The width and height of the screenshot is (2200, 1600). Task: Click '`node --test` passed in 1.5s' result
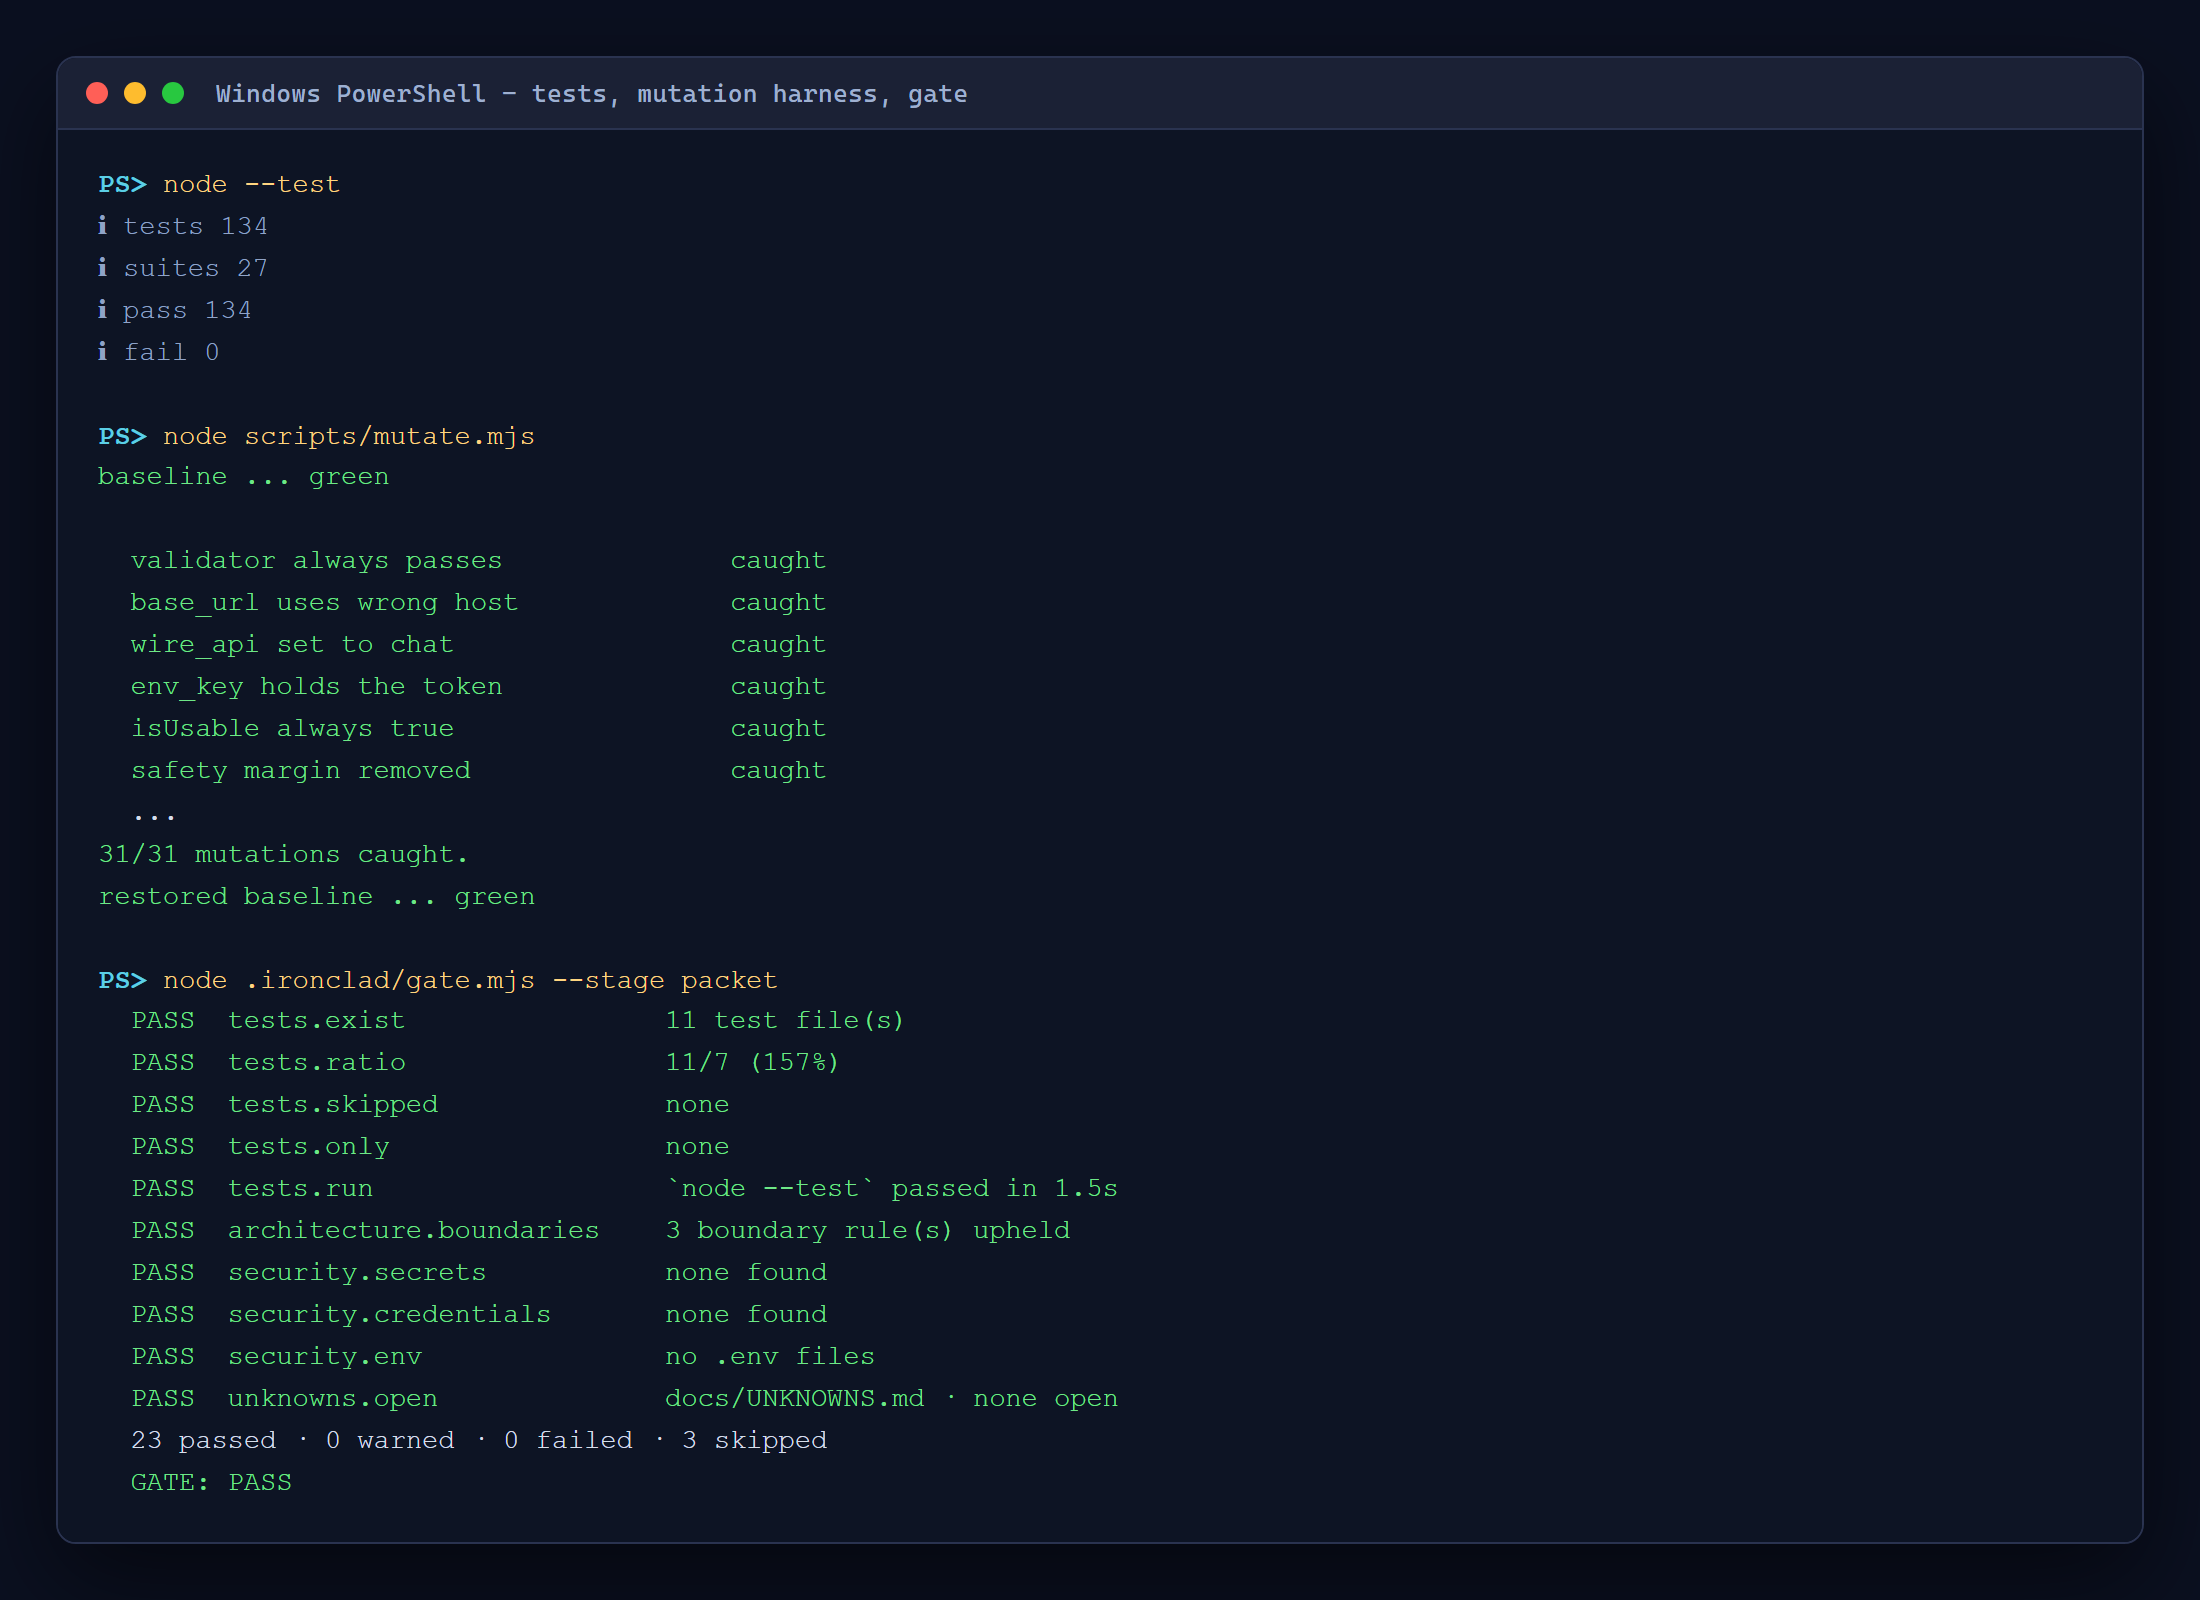click(891, 1188)
